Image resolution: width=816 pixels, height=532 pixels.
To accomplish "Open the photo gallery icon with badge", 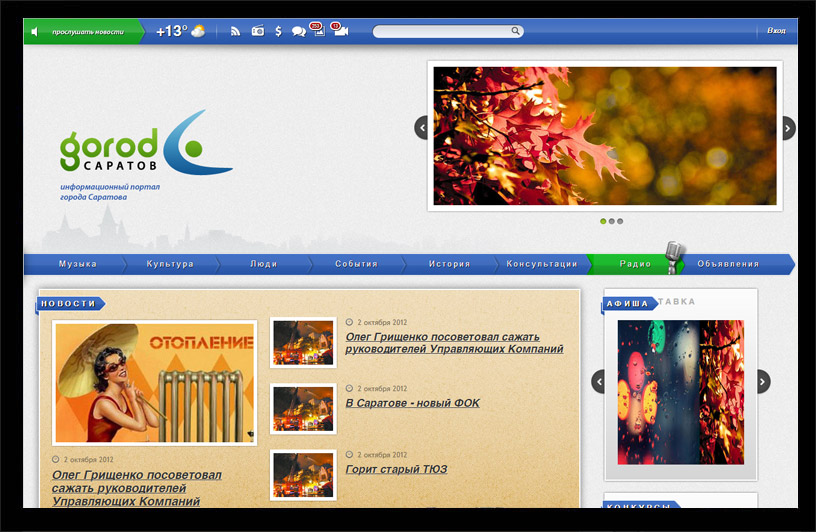I will (x=319, y=31).
